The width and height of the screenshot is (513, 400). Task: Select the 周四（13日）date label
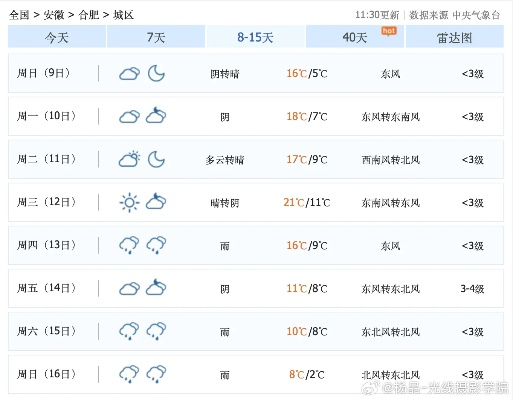pos(47,245)
